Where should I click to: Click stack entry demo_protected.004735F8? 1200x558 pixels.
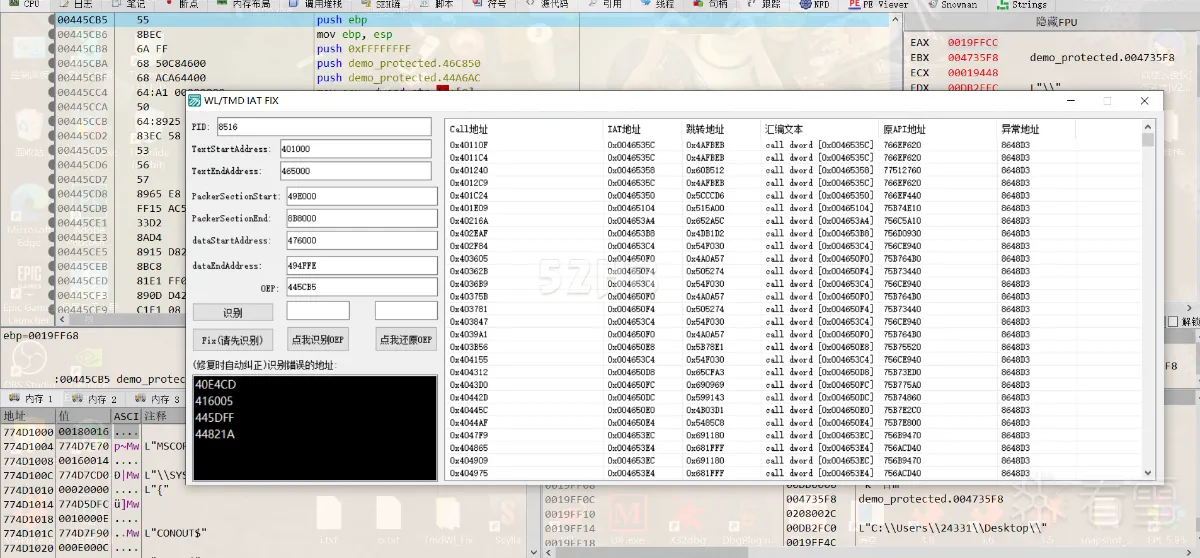(x=930, y=499)
